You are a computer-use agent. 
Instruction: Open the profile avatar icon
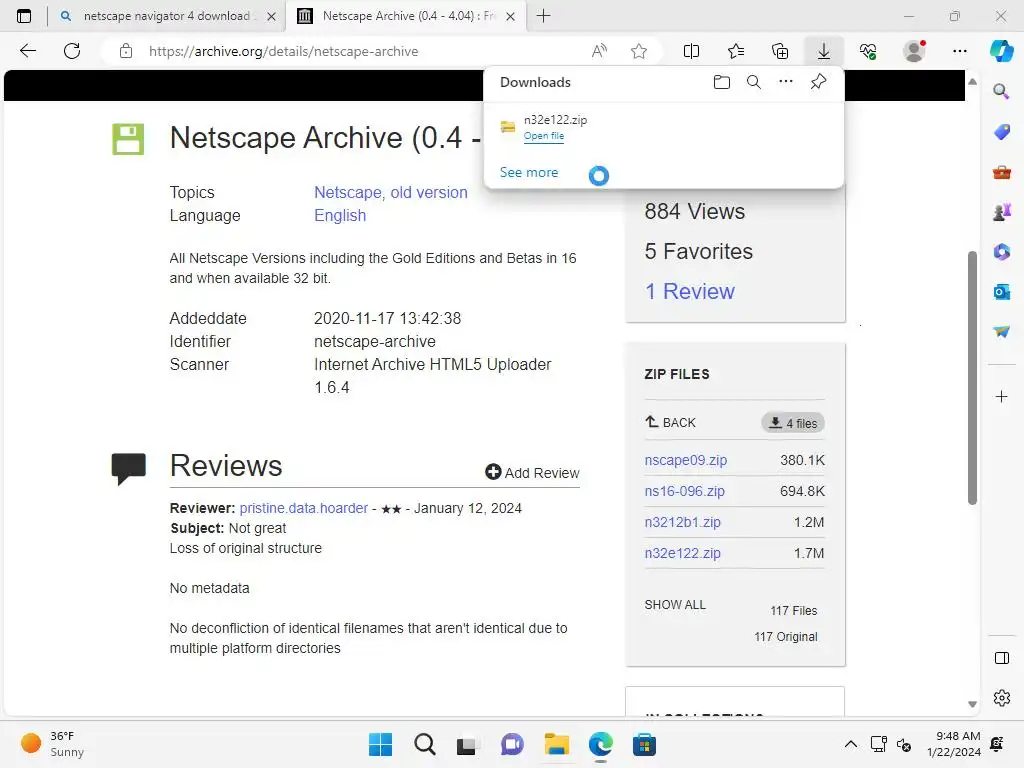(914, 51)
